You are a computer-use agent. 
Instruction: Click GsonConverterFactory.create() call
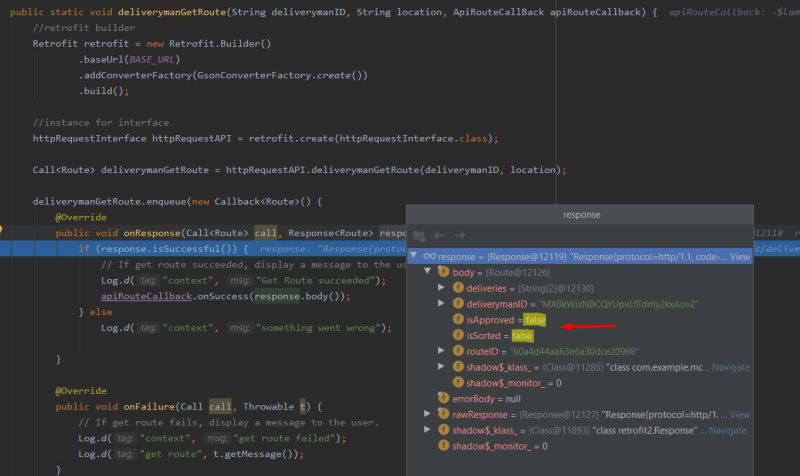click(x=282, y=76)
